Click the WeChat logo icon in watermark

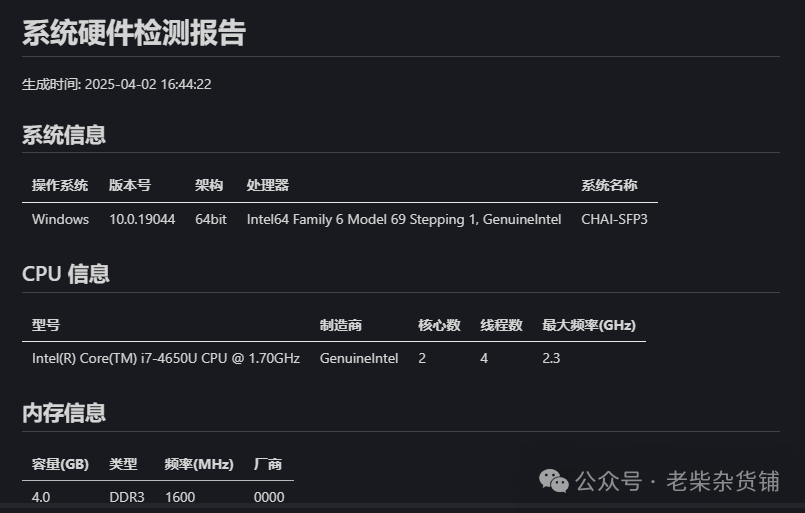tap(553, 481)
